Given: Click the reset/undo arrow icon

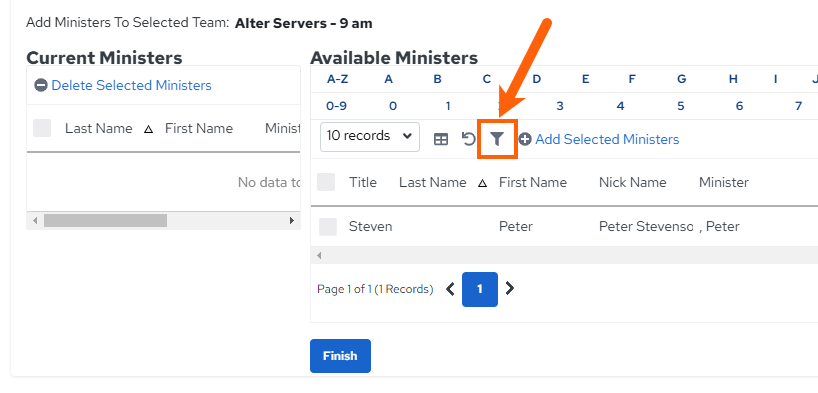Looking at the screenshot, I should pos(468,139).
